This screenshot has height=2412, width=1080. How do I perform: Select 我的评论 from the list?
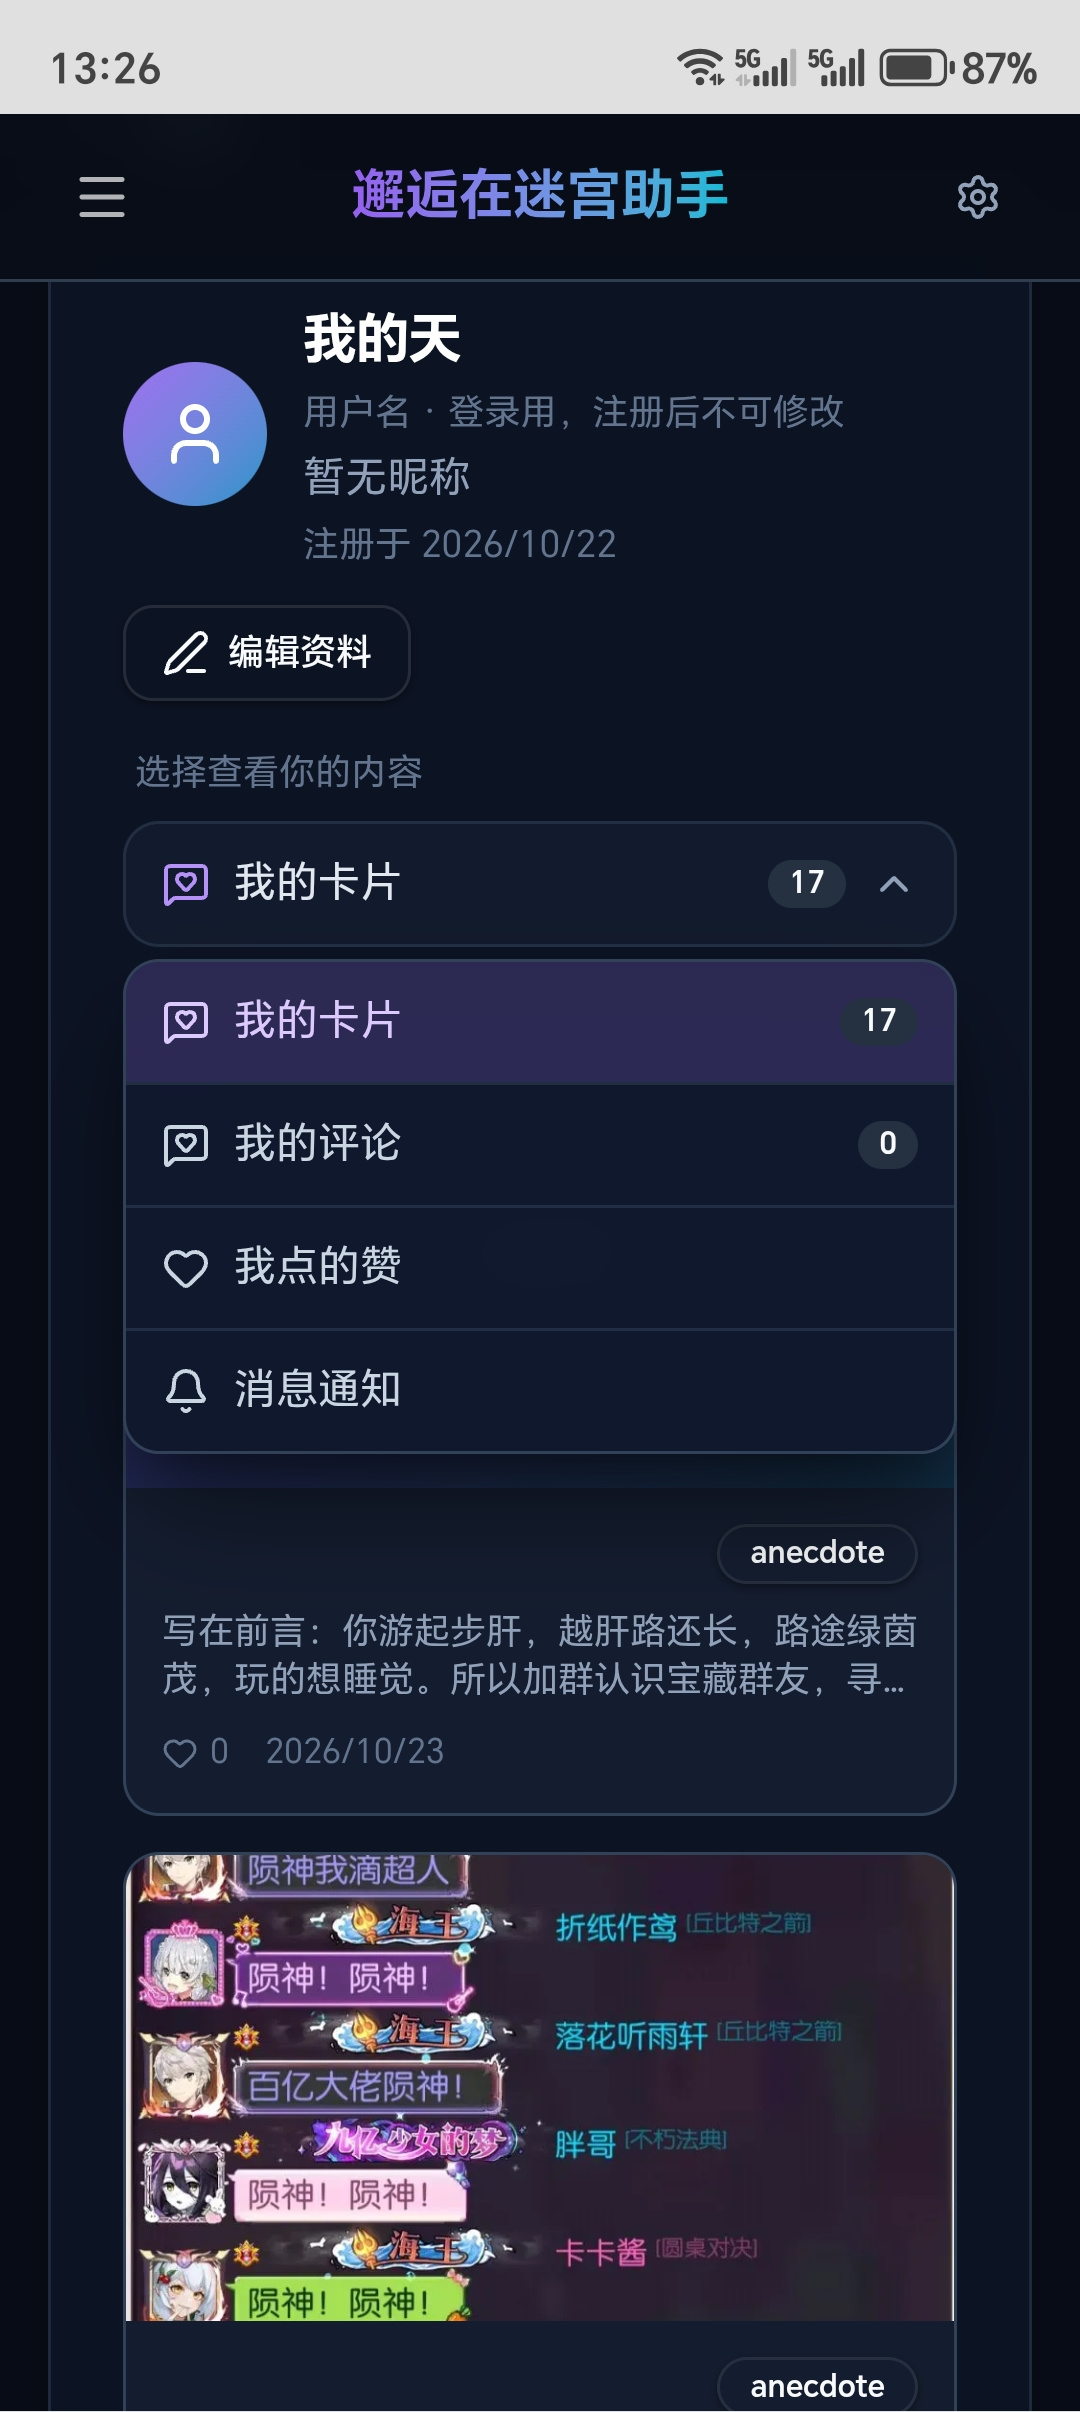point(540,1145)
